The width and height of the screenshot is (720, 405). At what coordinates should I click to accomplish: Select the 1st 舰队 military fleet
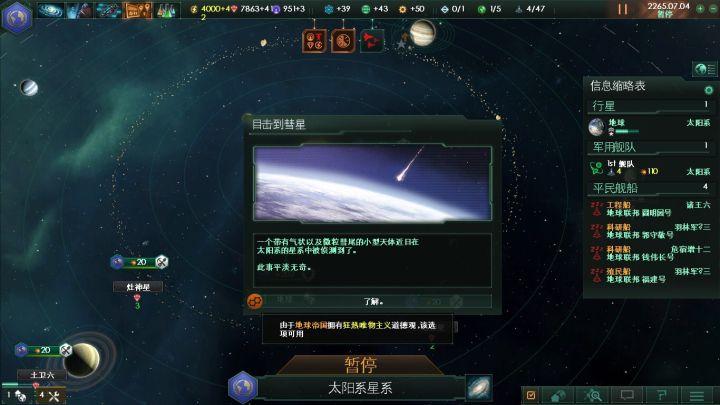pyautogui.click(x=649, y=168)
